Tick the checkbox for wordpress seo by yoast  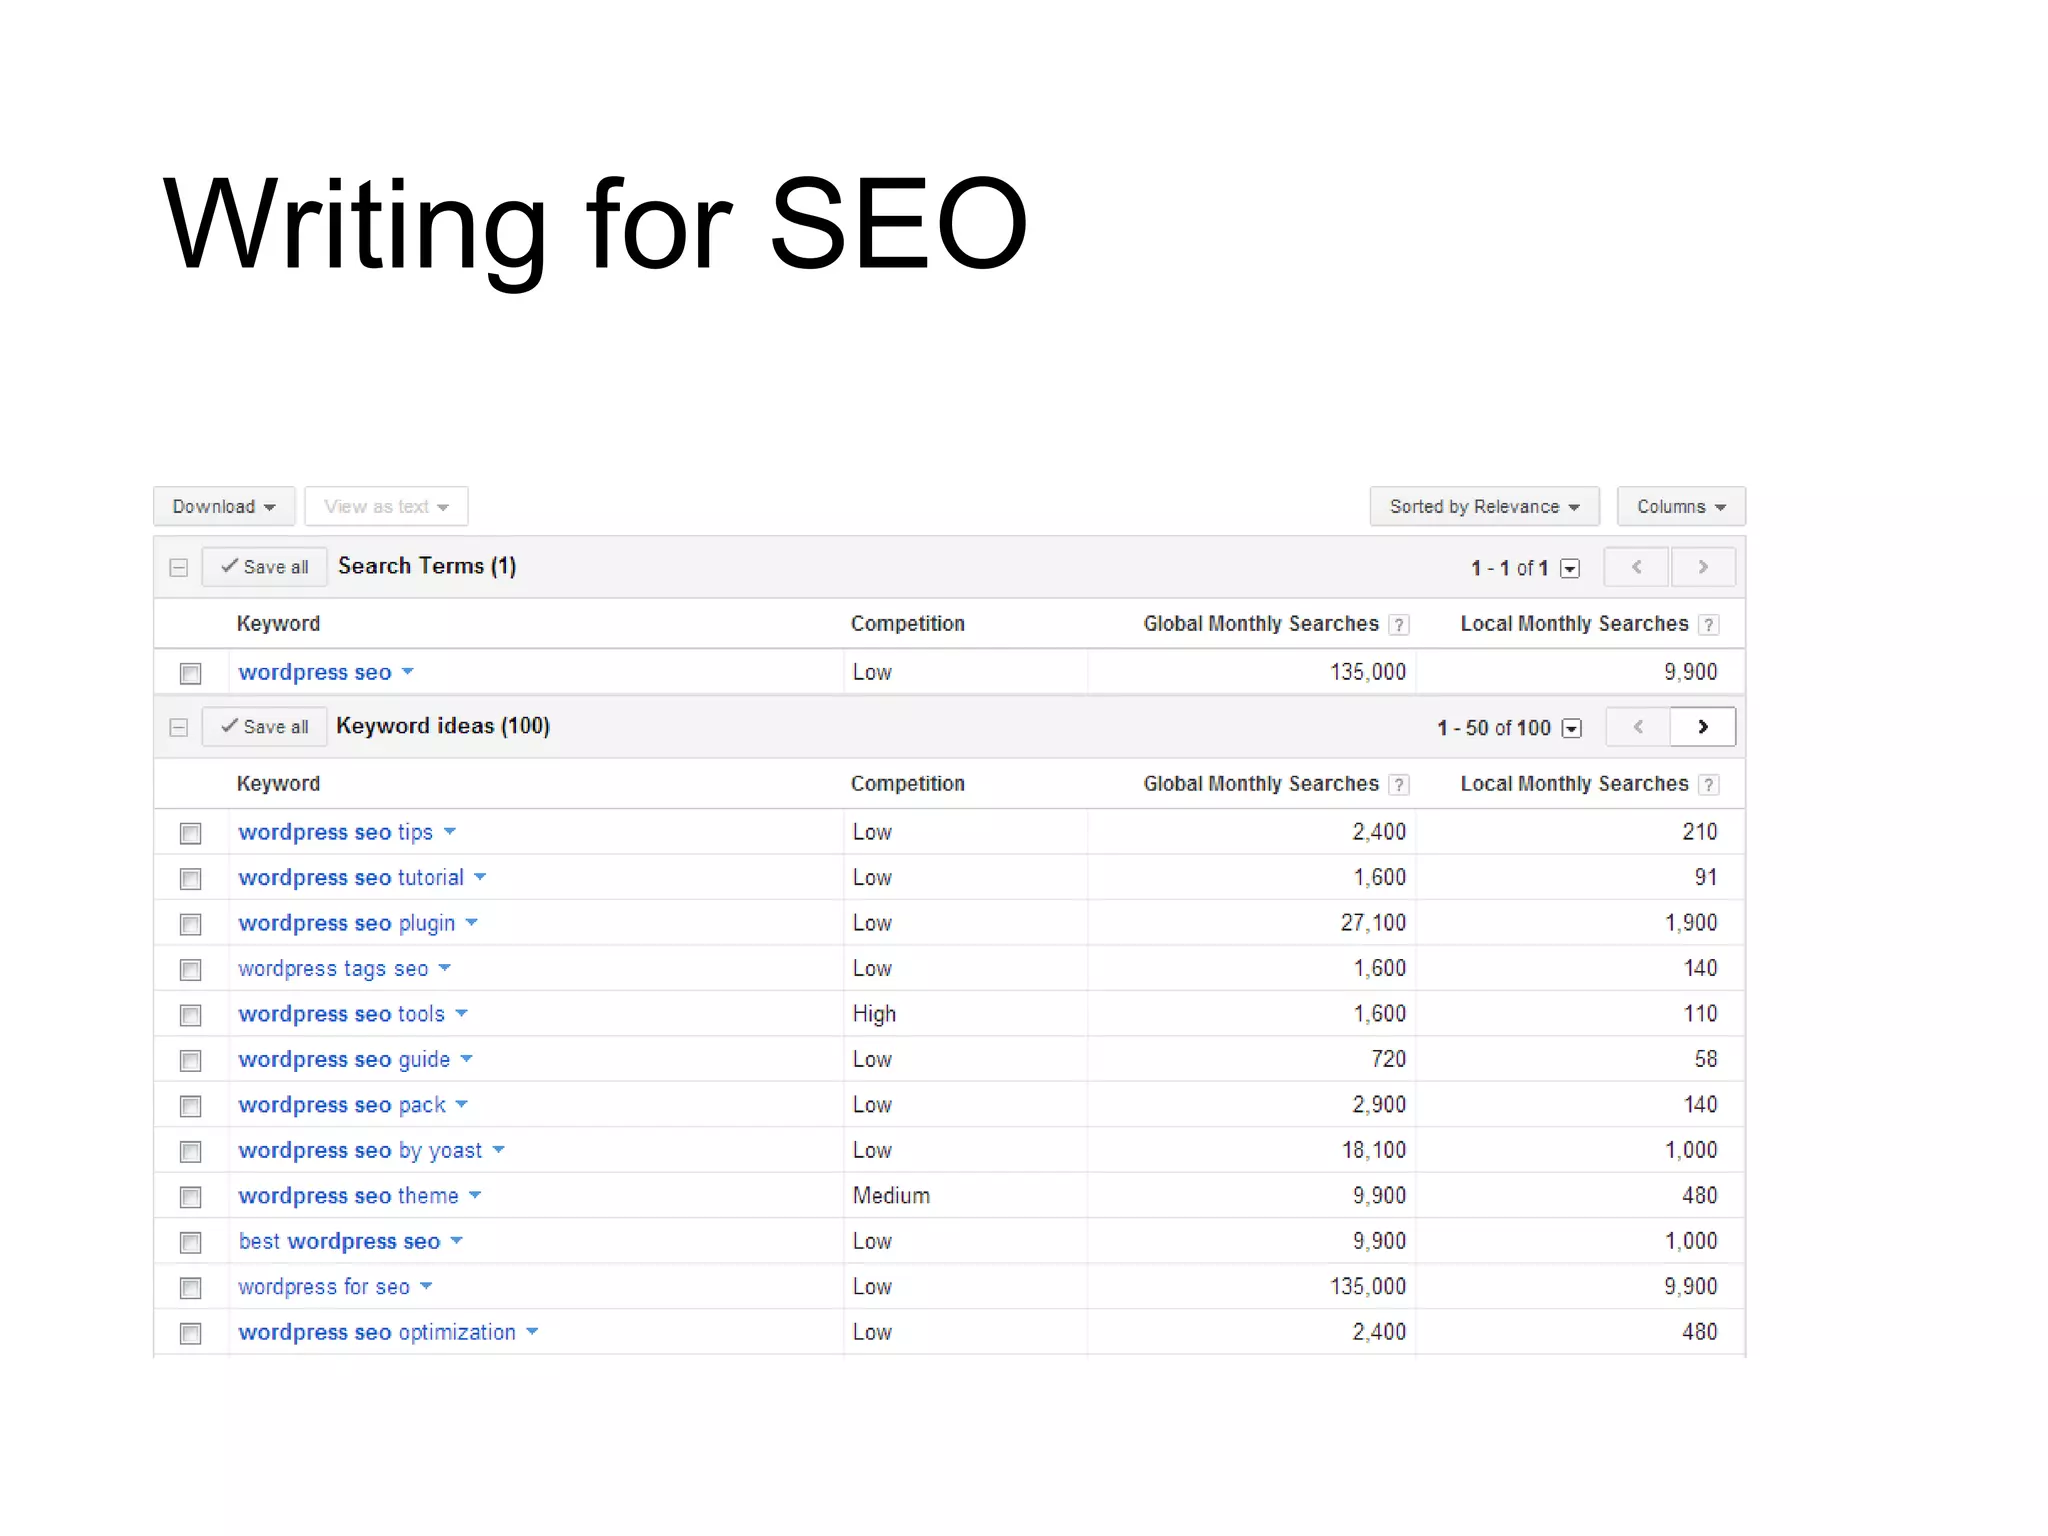(191, 1152)
